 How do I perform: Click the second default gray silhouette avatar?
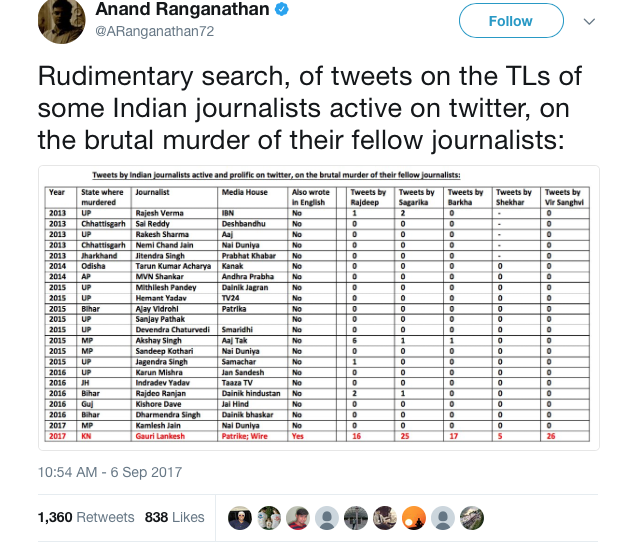(x=443, y=517)
